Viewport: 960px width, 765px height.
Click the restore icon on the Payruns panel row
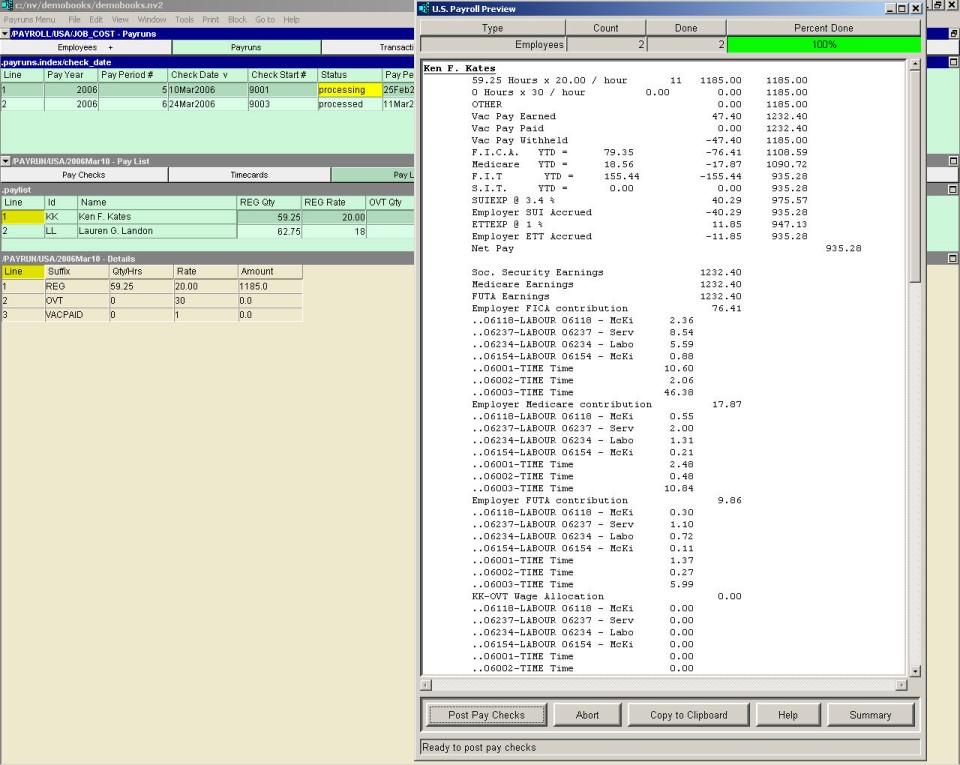pos(952,33)
